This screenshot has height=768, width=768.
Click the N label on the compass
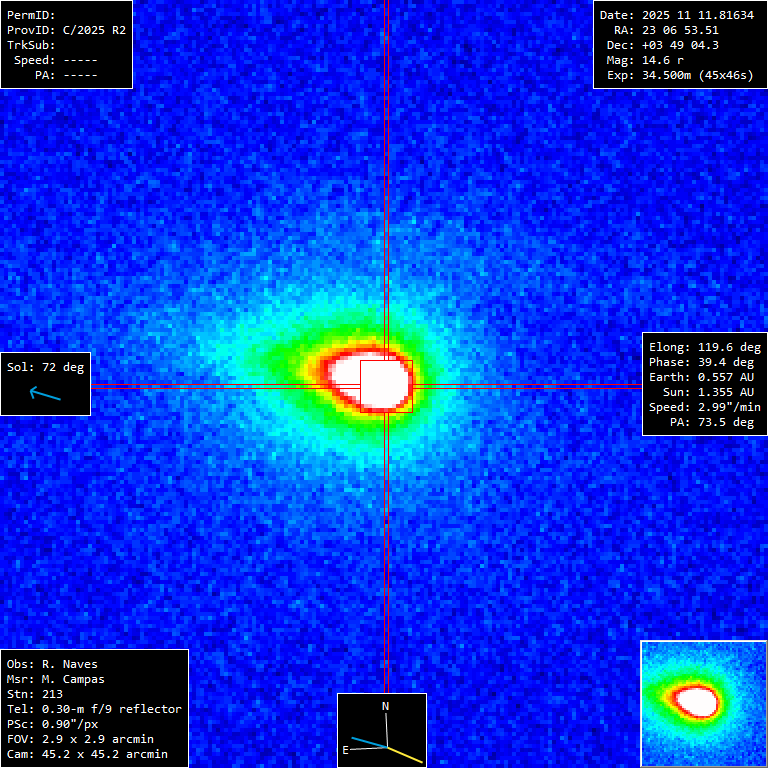[x=386, y=706]
